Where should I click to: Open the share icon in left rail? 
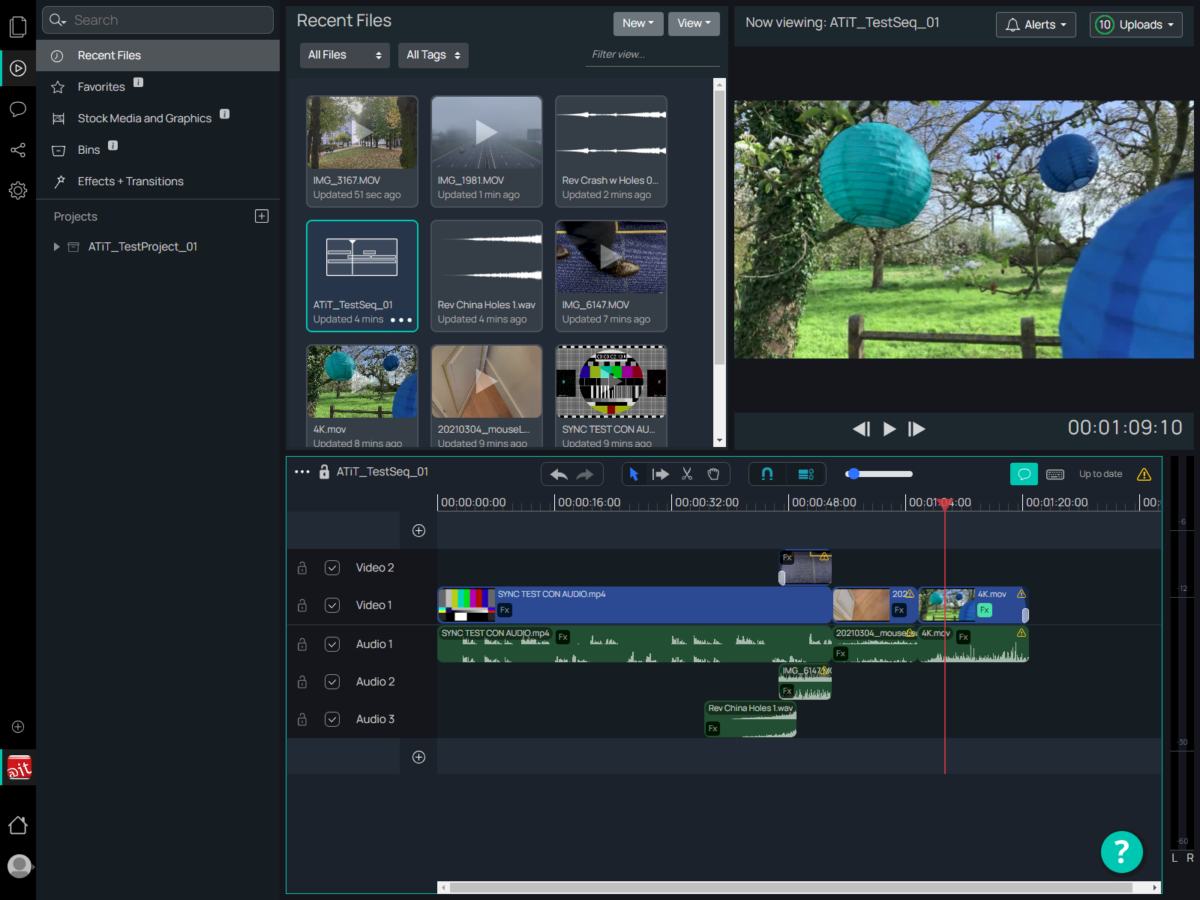pyautogui.click(x=18, y=150)
